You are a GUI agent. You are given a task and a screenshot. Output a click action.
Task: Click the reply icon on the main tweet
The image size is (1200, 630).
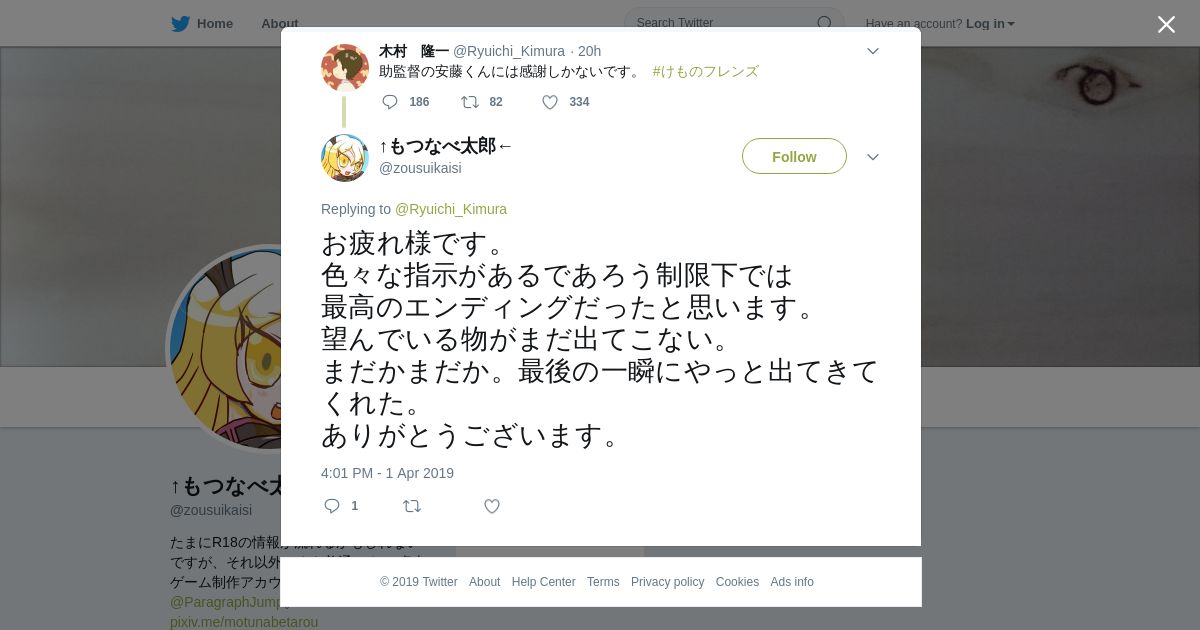(x=332, y=506)
